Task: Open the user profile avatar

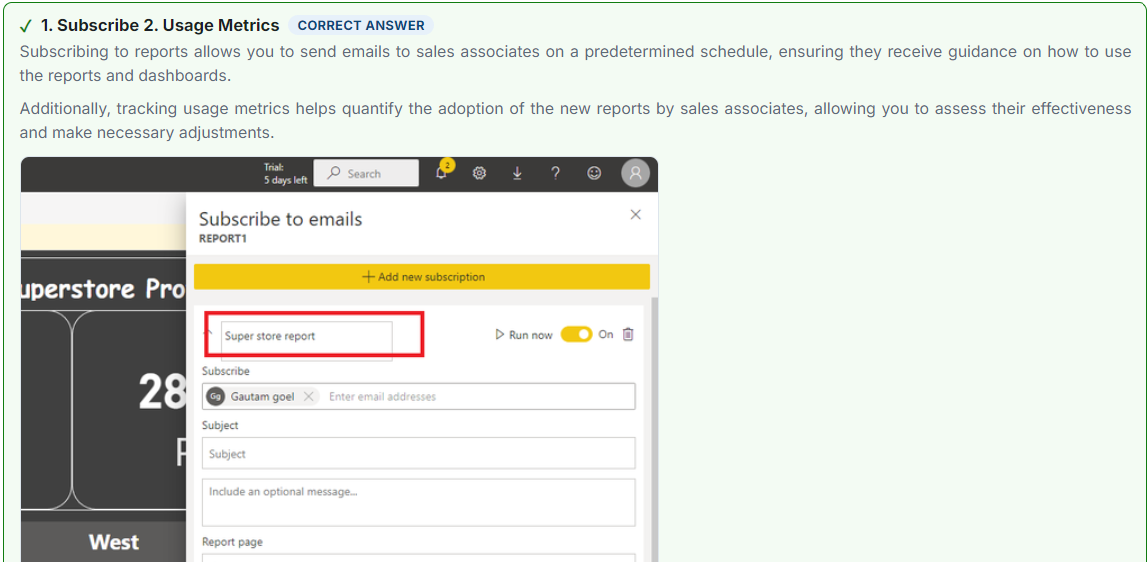Action: pos(635,173)
